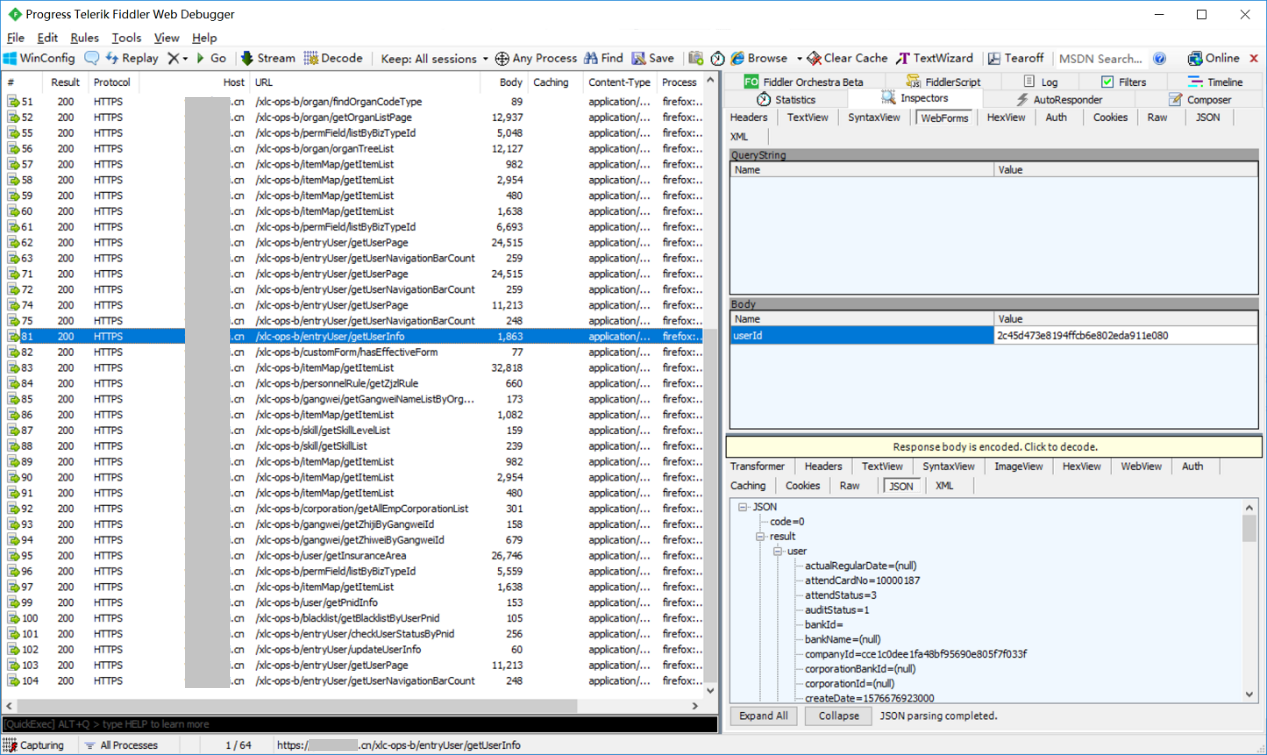Open the Help menu
Image resolution: width=1267 pixels, height=755 pixels.
coord(204,38)
